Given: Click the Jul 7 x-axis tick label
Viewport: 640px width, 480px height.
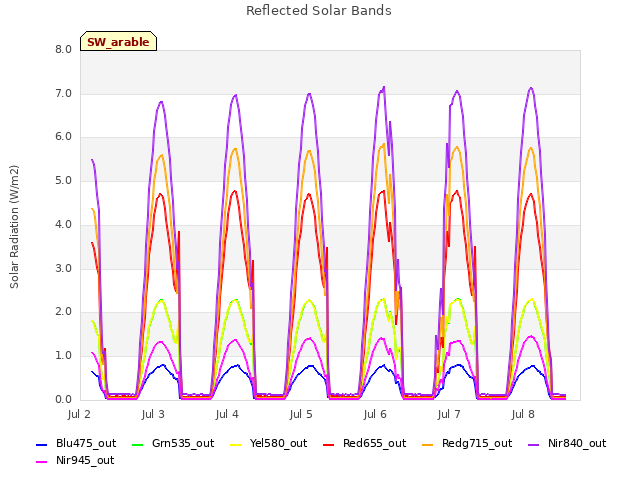Looking at the screenshot, I should tap(449, 415).
